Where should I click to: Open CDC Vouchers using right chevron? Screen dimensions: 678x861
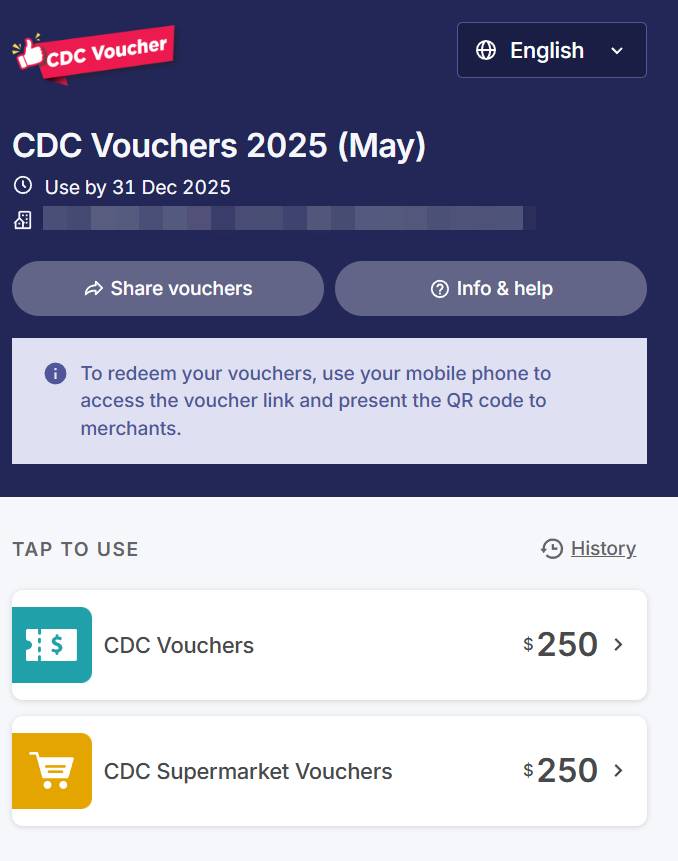tap(618, 645)
